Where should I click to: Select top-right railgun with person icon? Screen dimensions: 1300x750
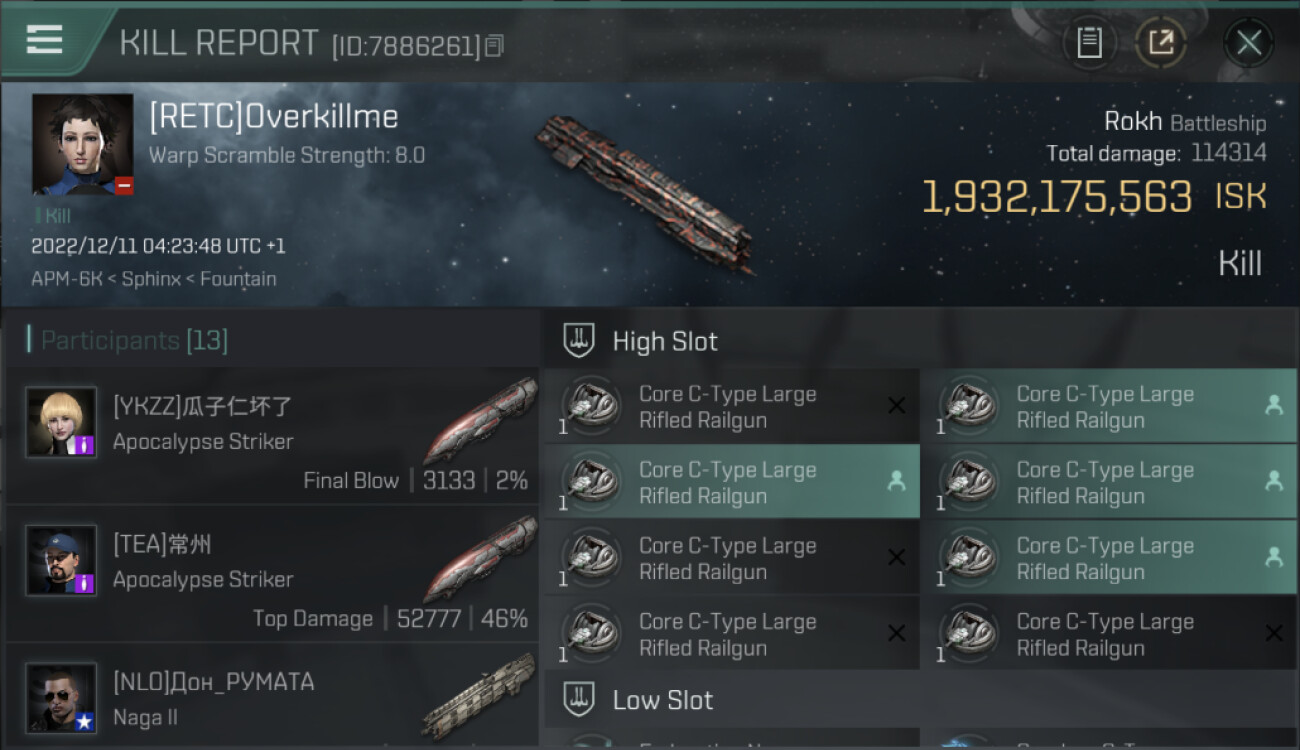coord(1109,406)
